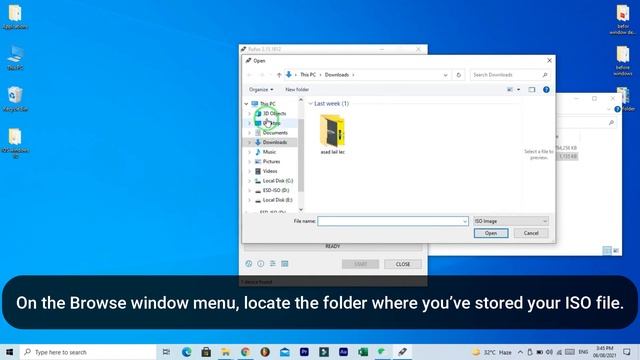Viewport: 640px width, 360px height.
Task: Collapse the This PC tree node
Action: click(x=247, y=104)
